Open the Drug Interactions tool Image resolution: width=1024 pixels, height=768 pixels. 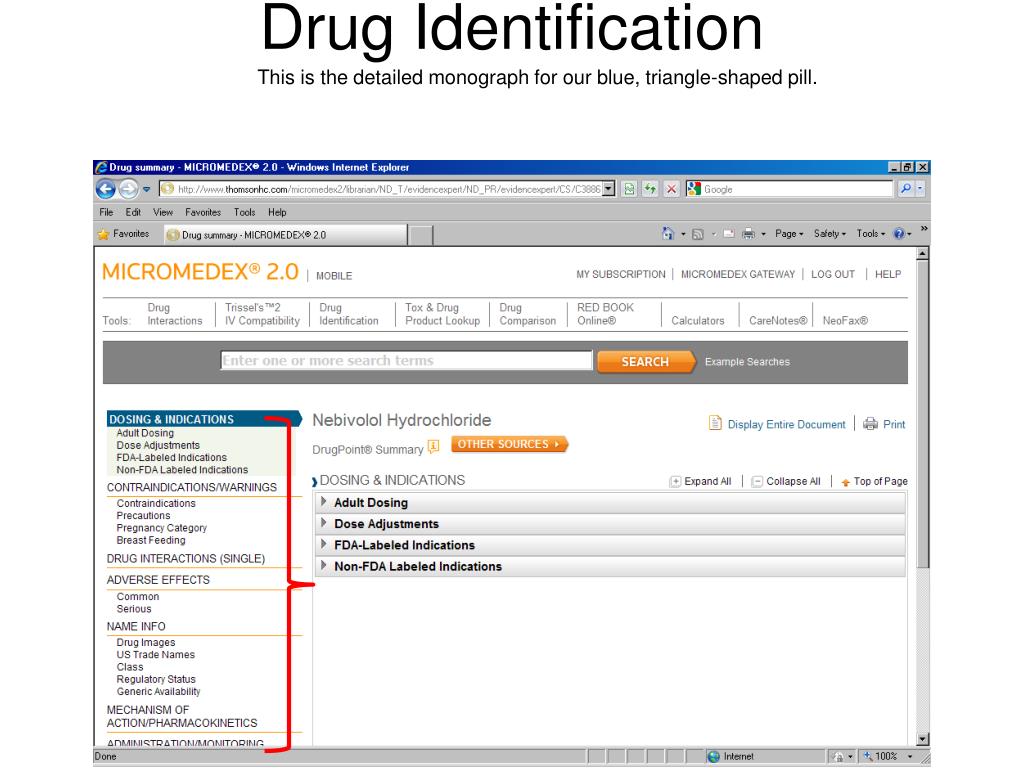(x=174, y=314)
